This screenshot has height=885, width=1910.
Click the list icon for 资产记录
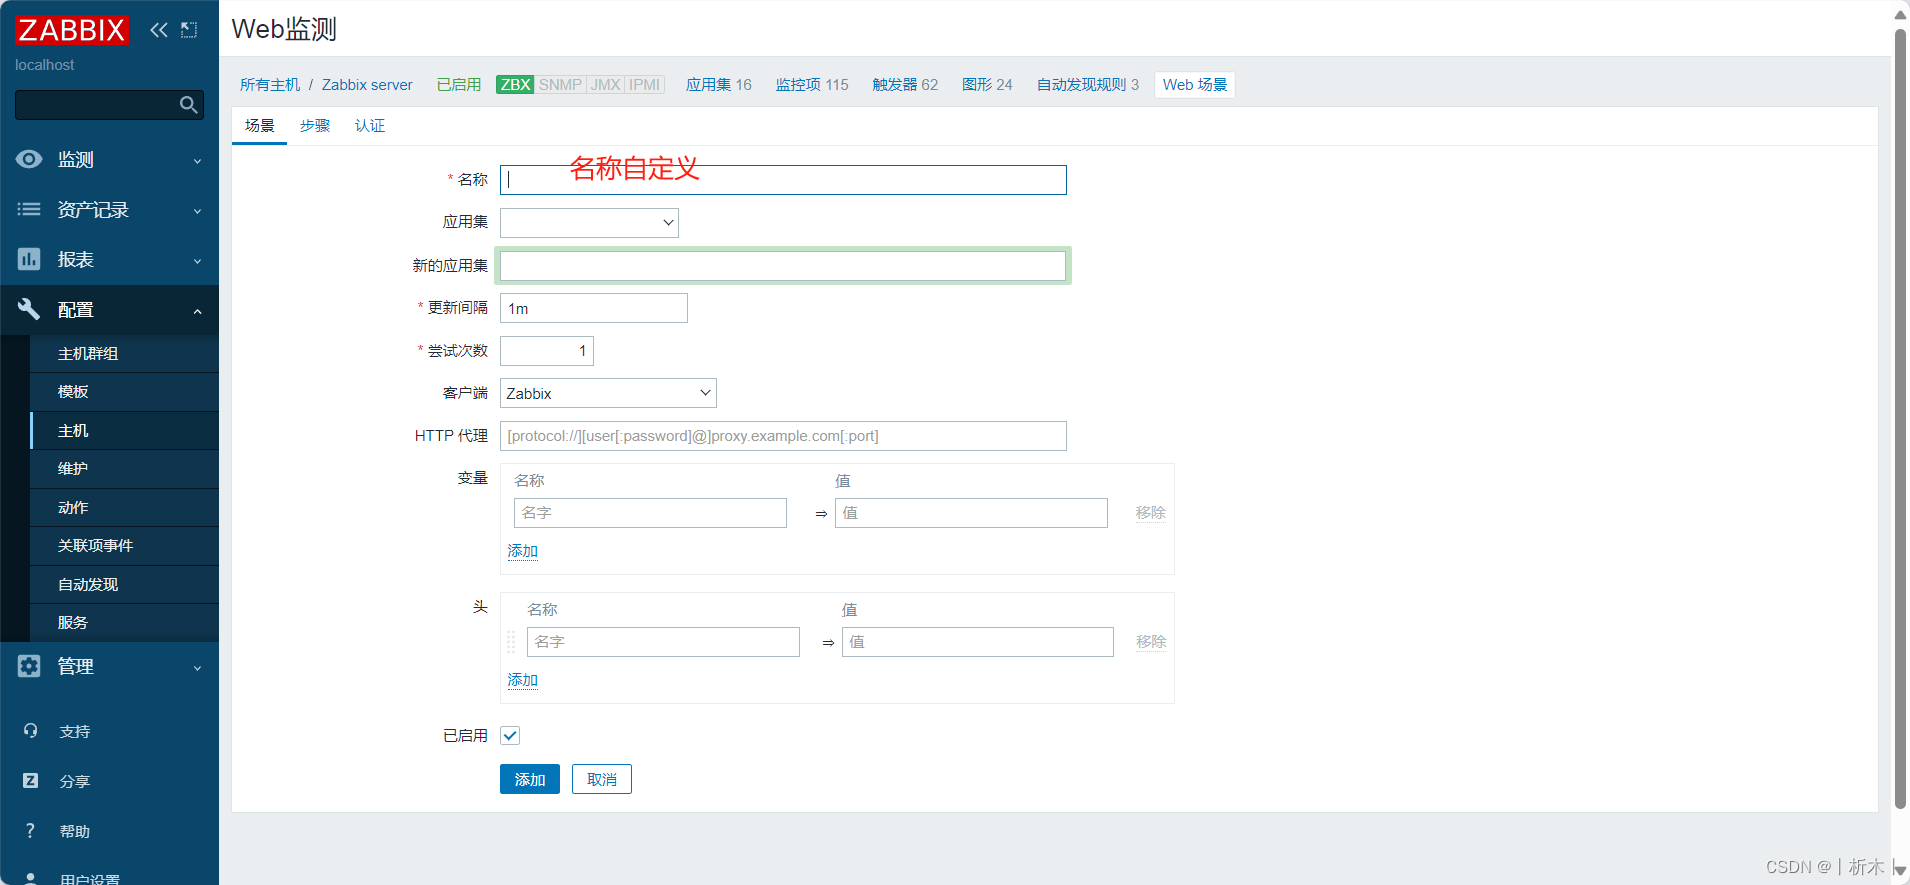29,209
